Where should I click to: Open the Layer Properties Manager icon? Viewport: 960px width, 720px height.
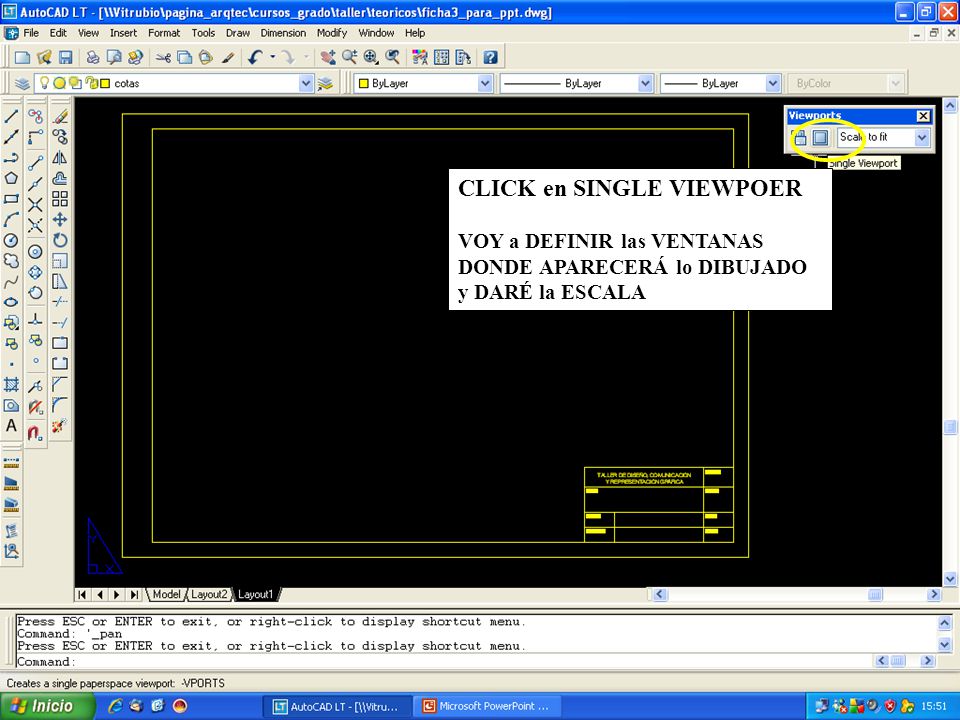22,83
